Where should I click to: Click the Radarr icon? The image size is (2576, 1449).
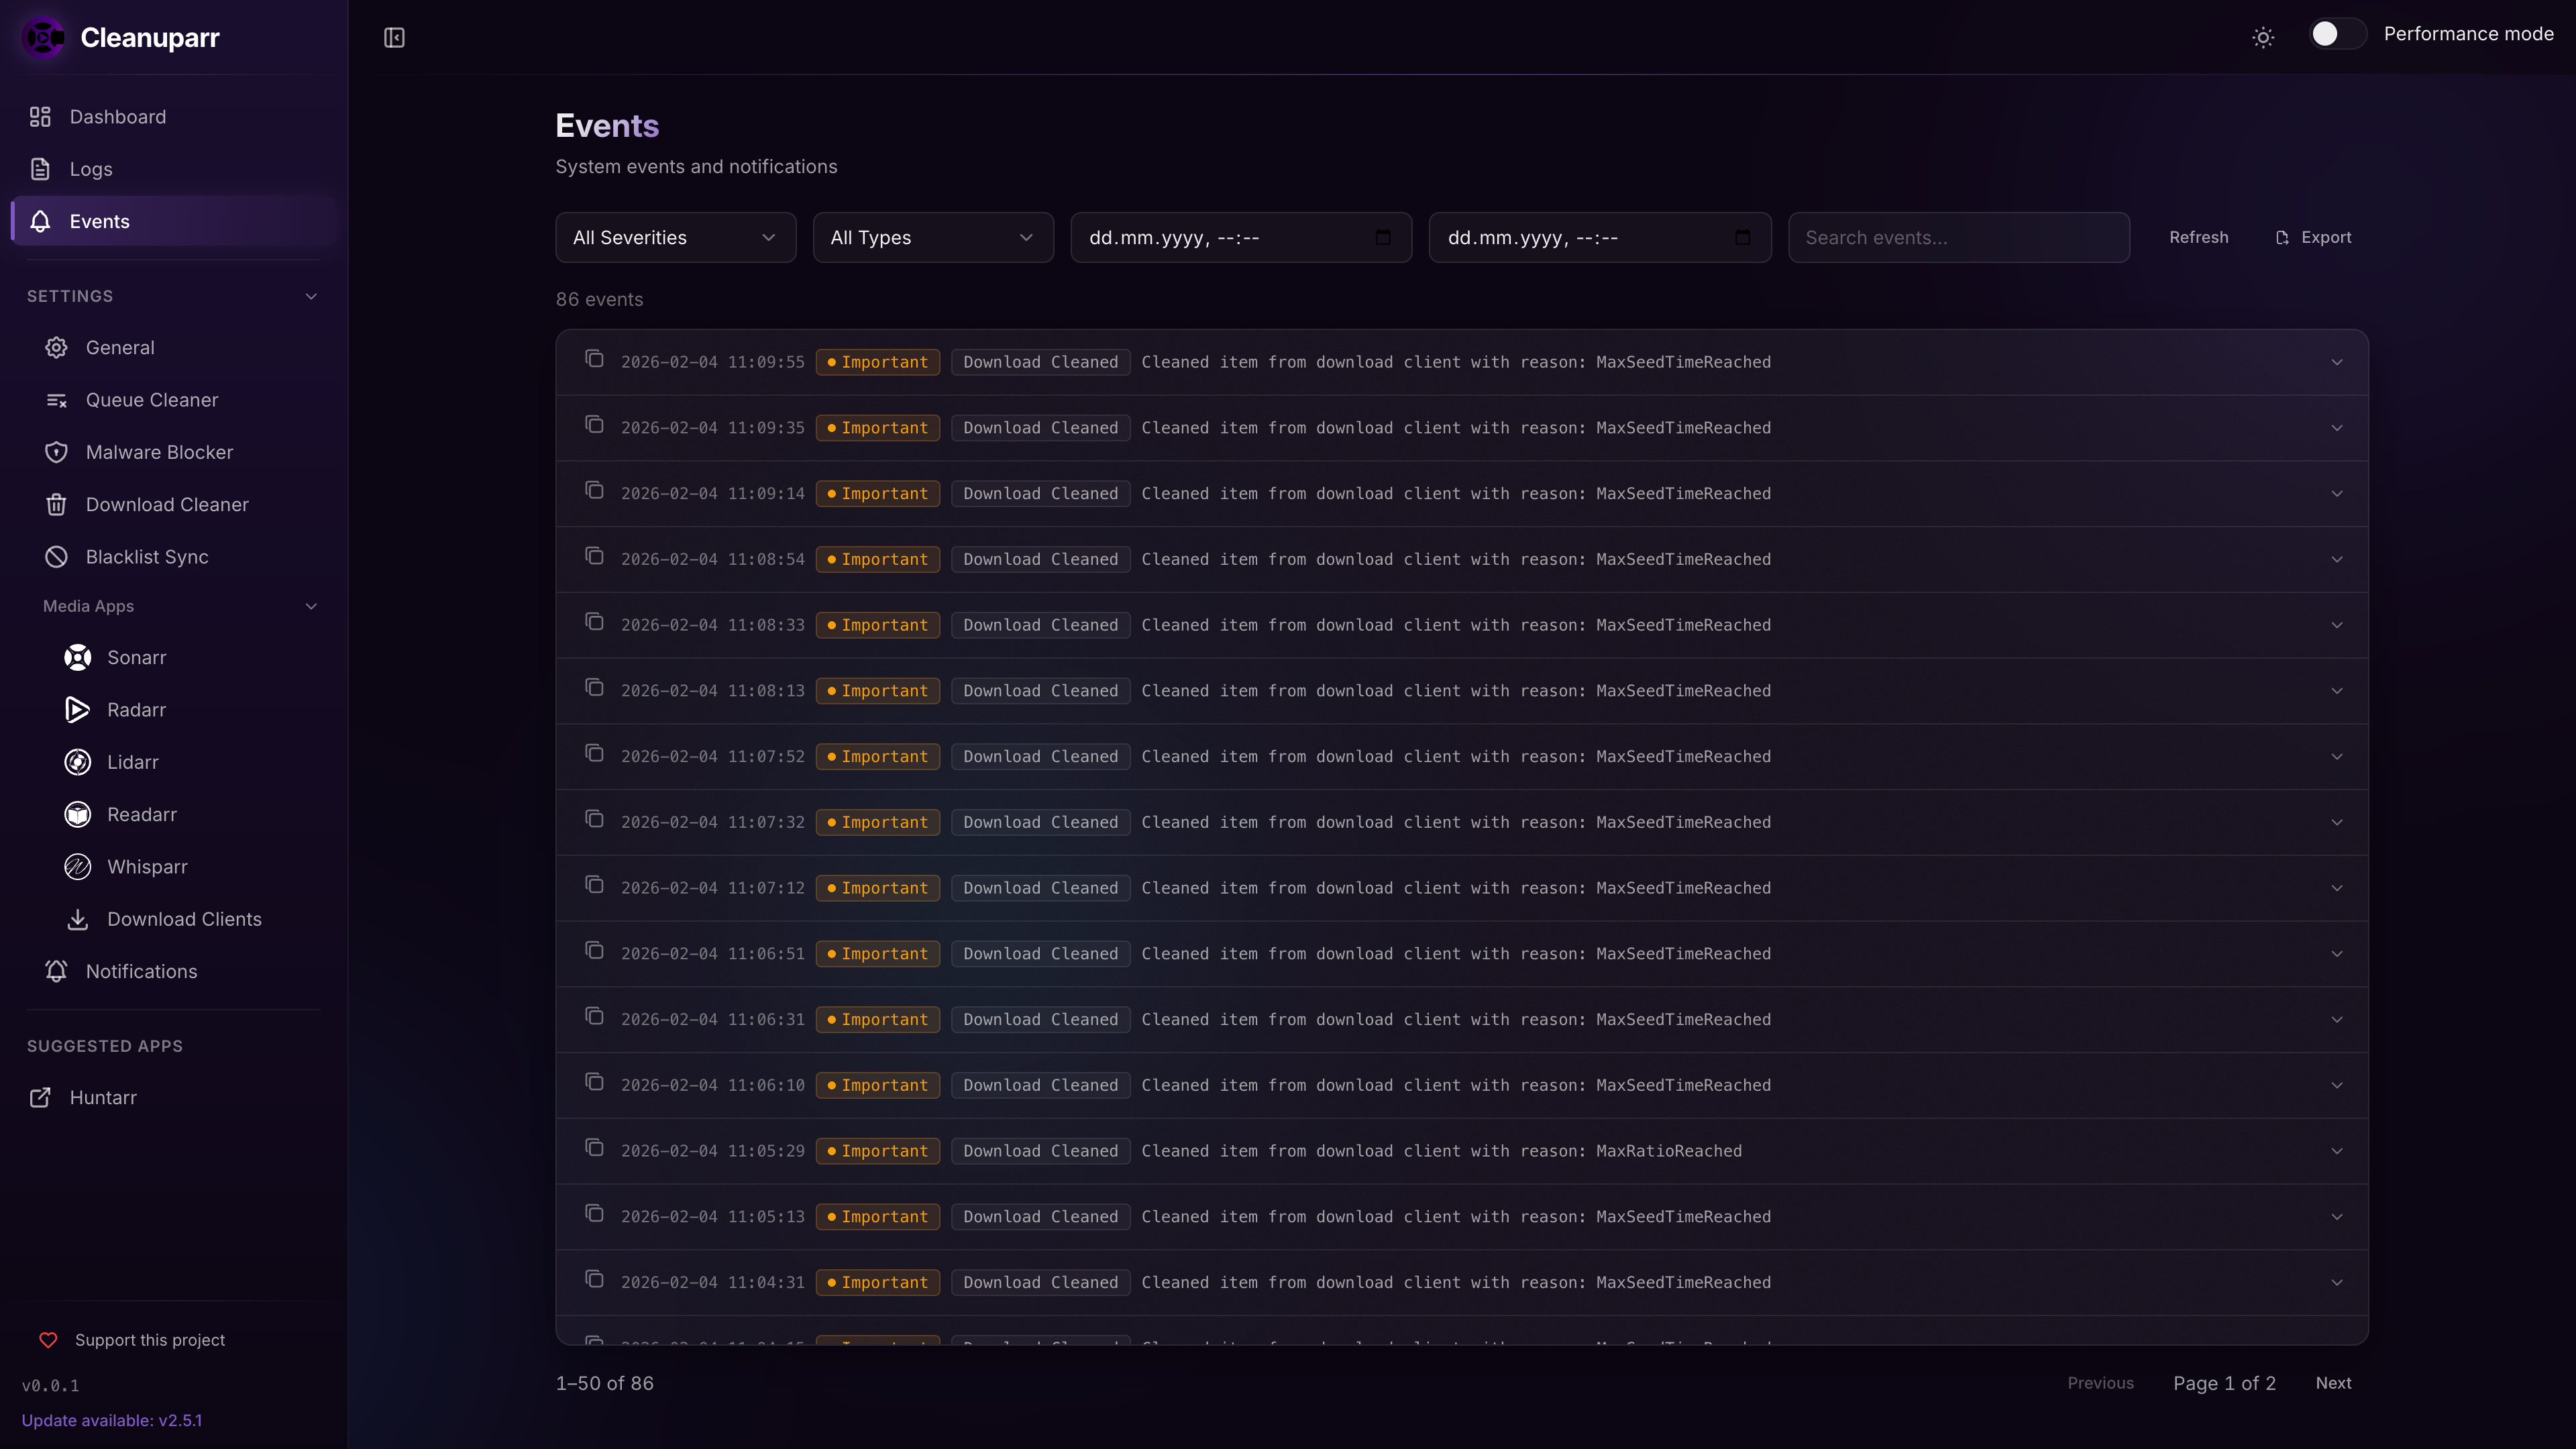pyautogui.click(x=77, y=710)
